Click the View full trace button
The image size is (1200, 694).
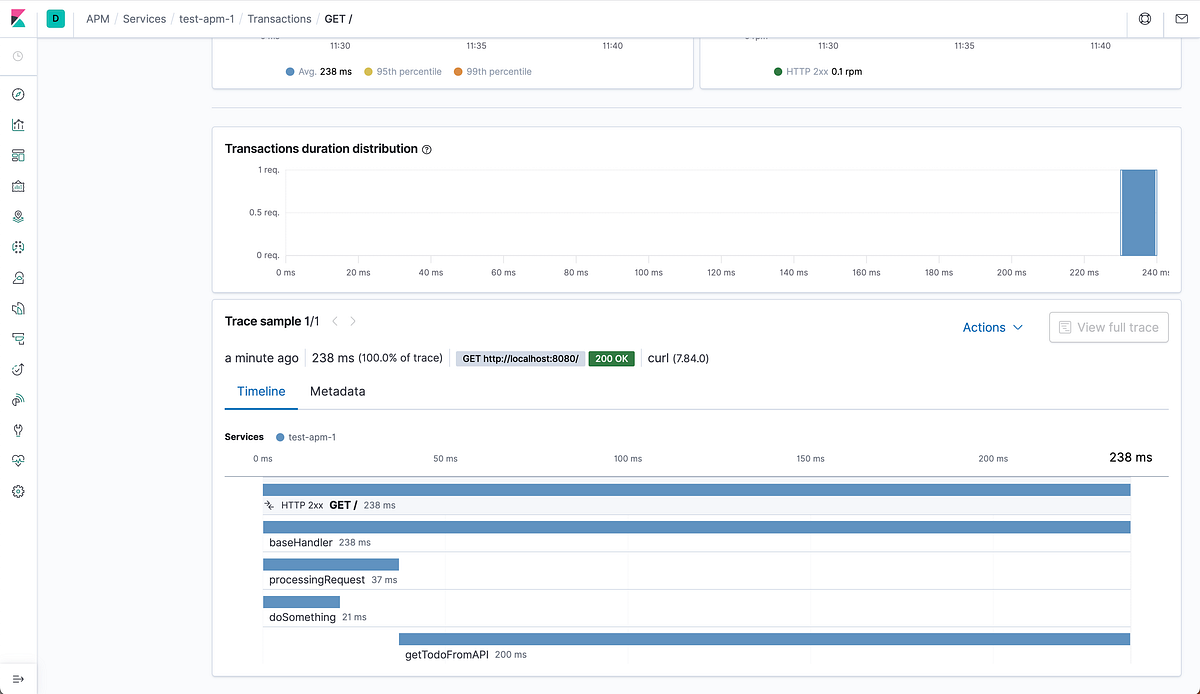point(1108,327)
